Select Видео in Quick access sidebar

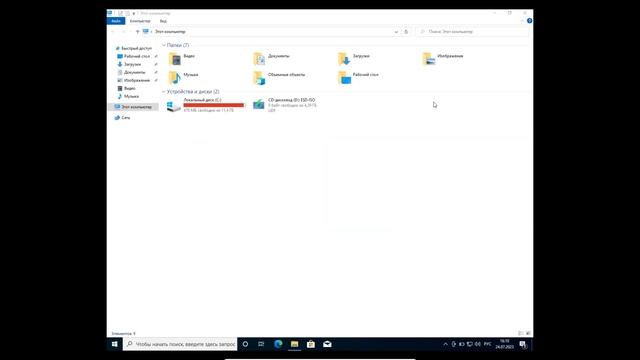click(x=126, y=88)
